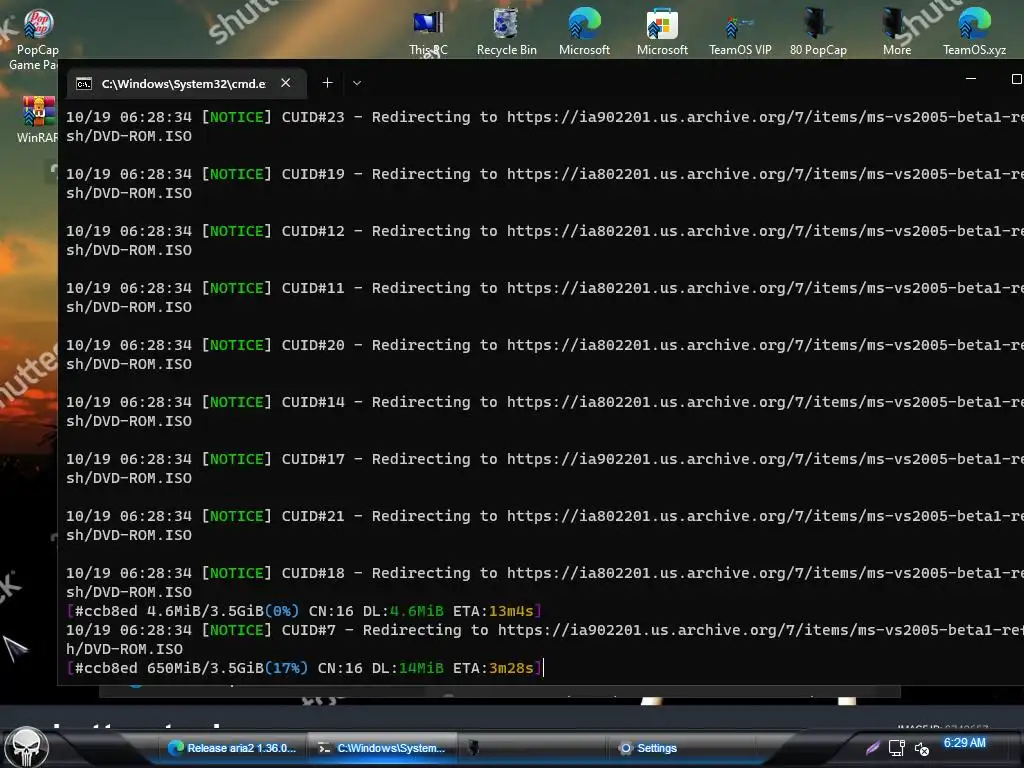Click CUID#23 redirect log line
Screen dimensions: 1024x768
tap(545, 127)
